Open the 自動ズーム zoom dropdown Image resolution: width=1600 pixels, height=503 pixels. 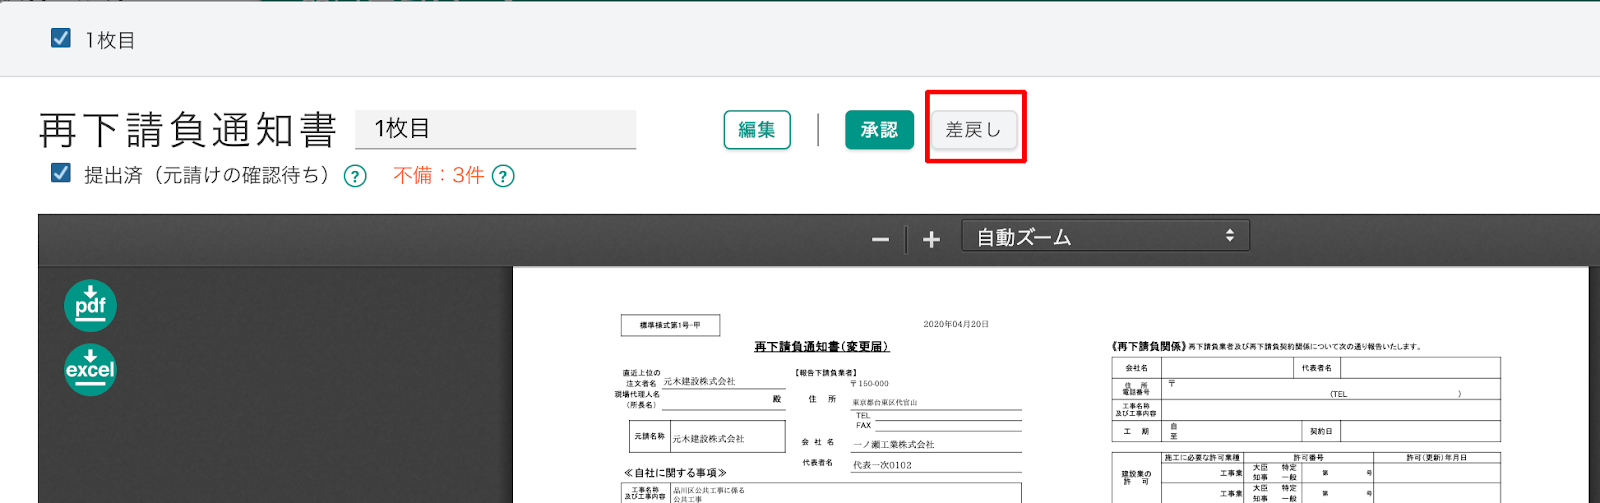click(x=1105, y=236)
